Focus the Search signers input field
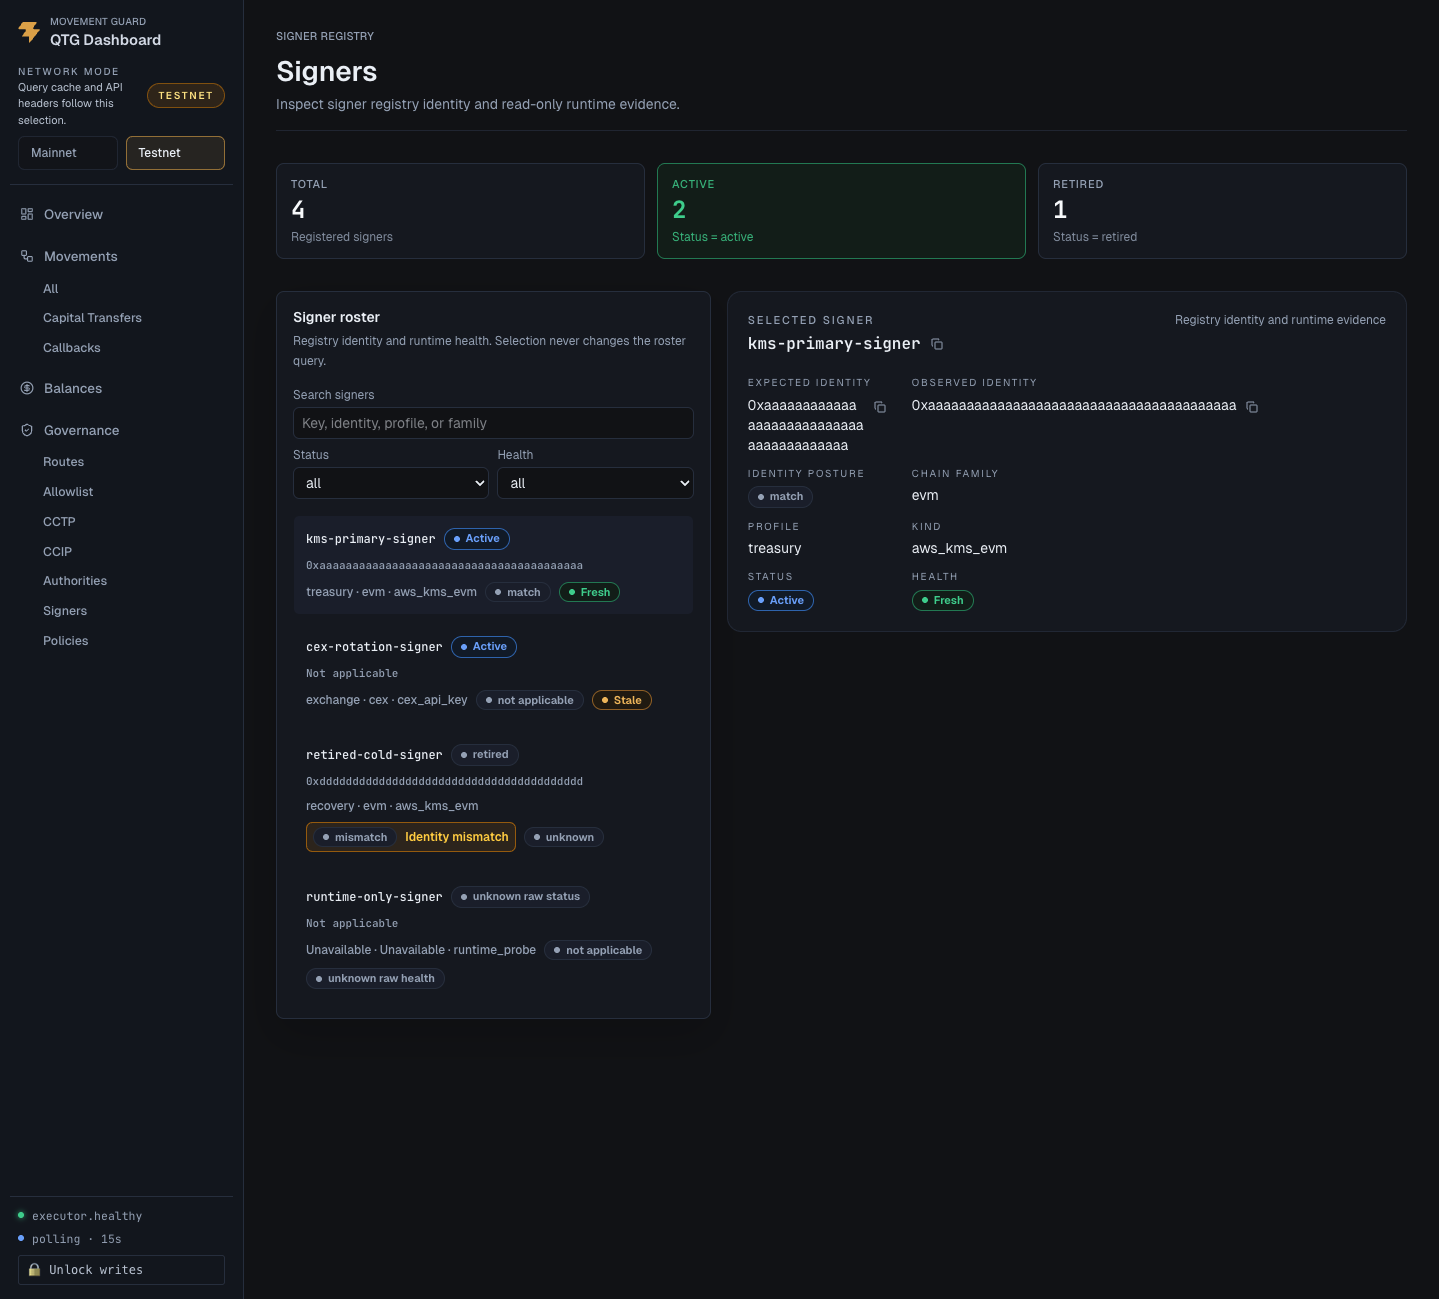This screenshot has height=1299, width=1439. [x=493, y=423]
